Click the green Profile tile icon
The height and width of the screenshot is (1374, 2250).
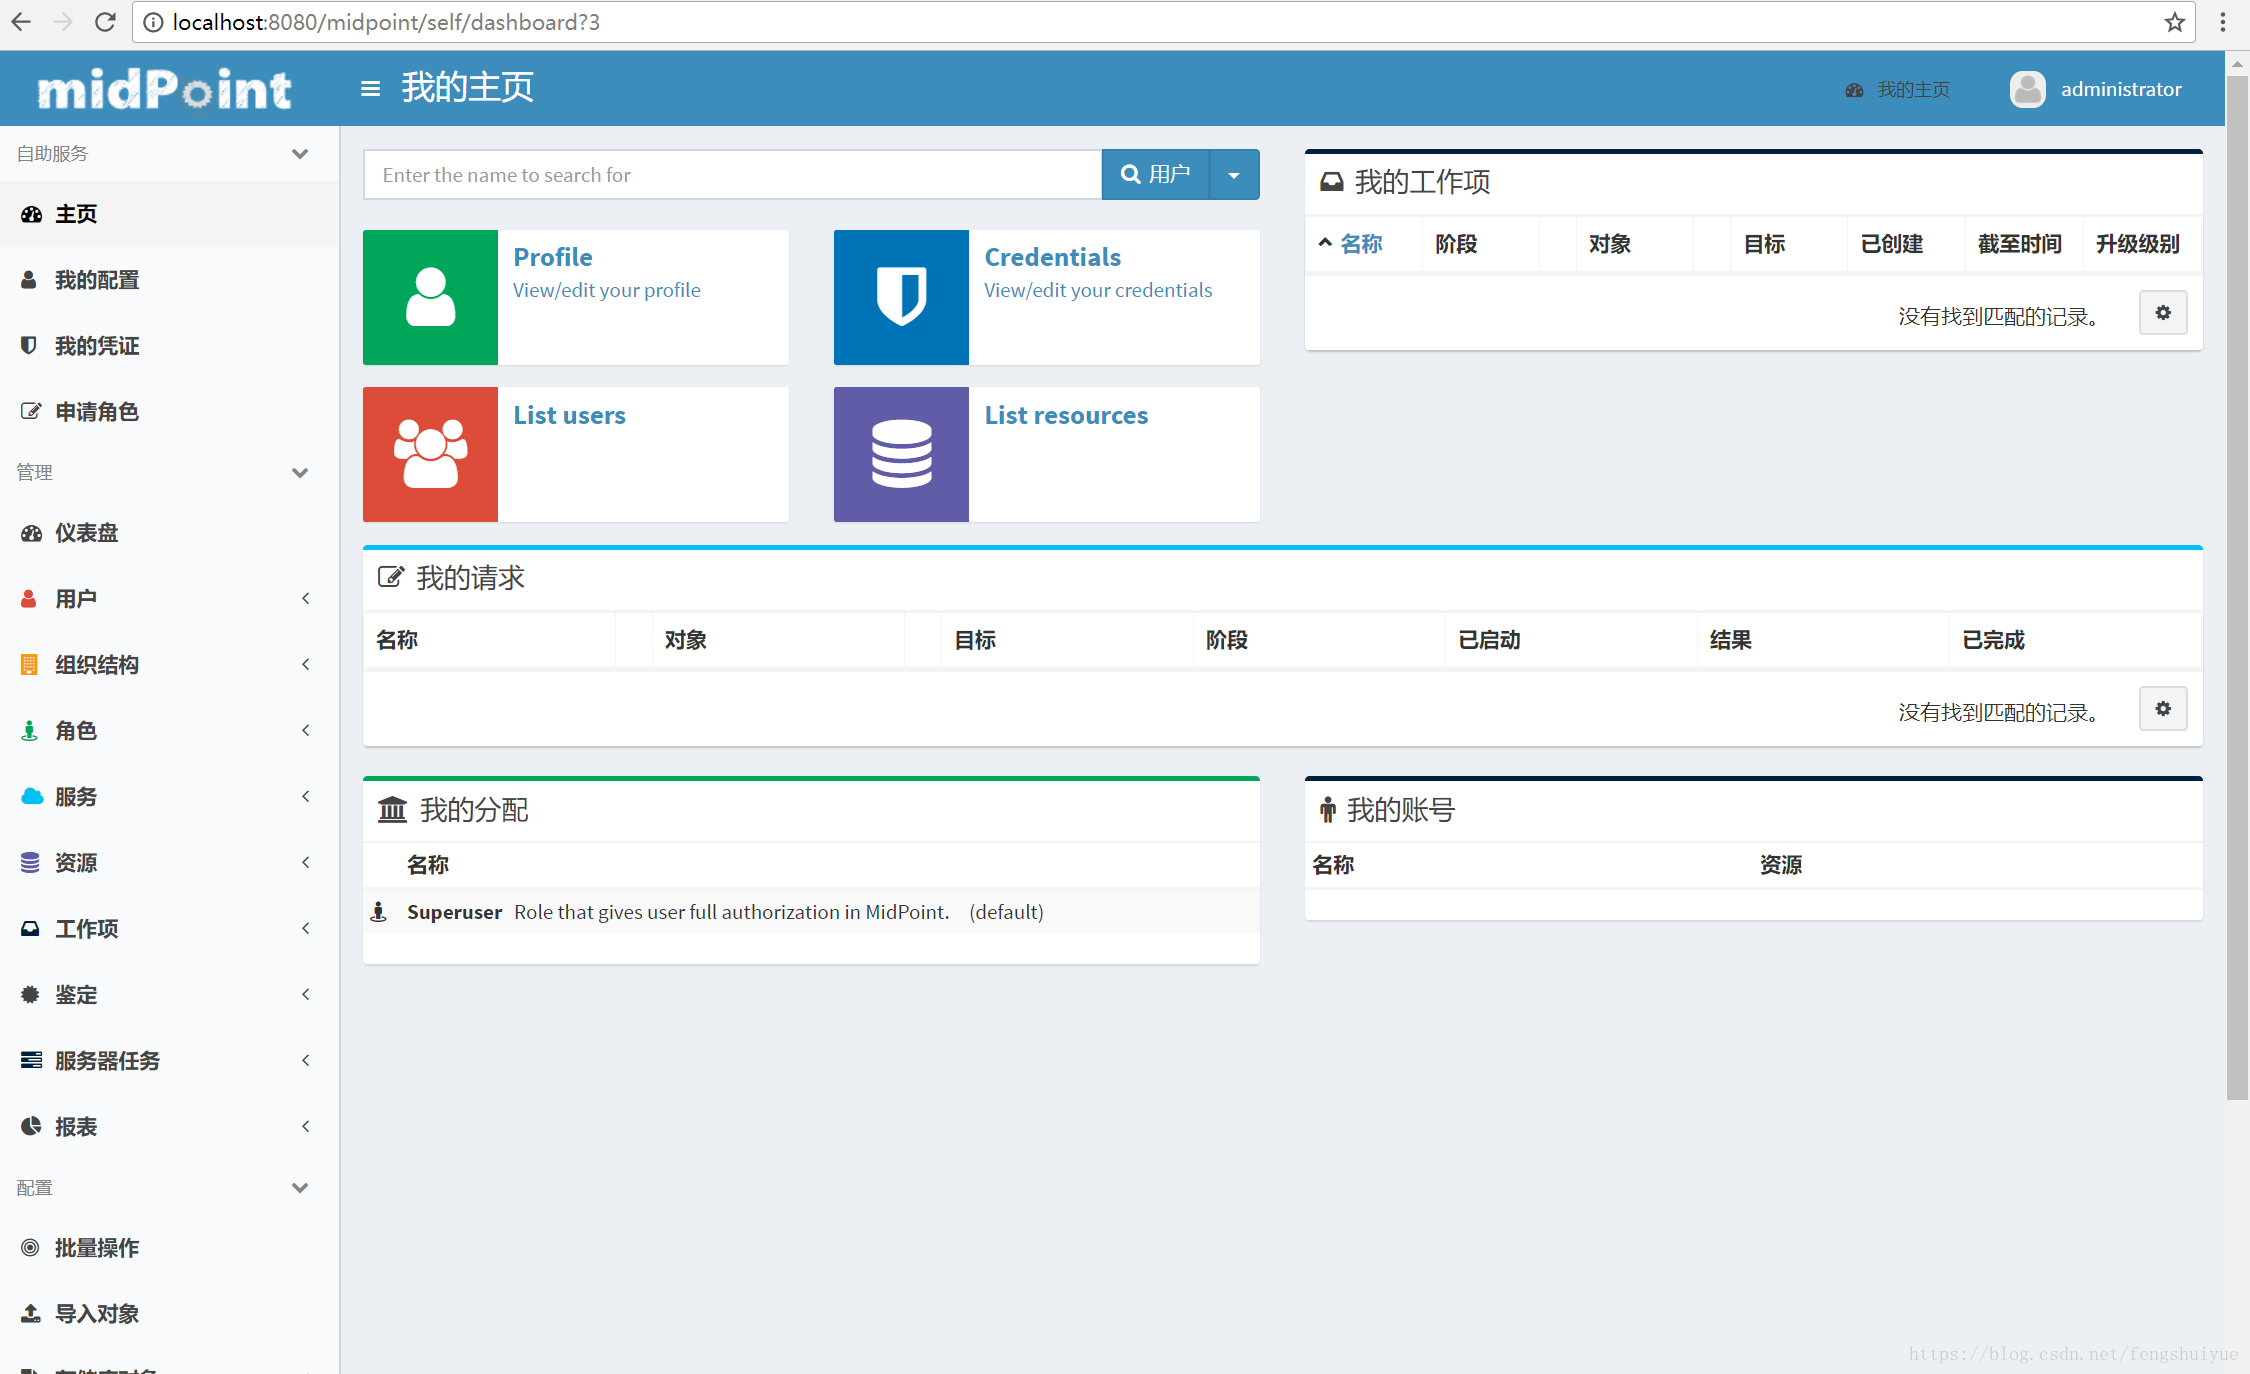coord(430,297)
